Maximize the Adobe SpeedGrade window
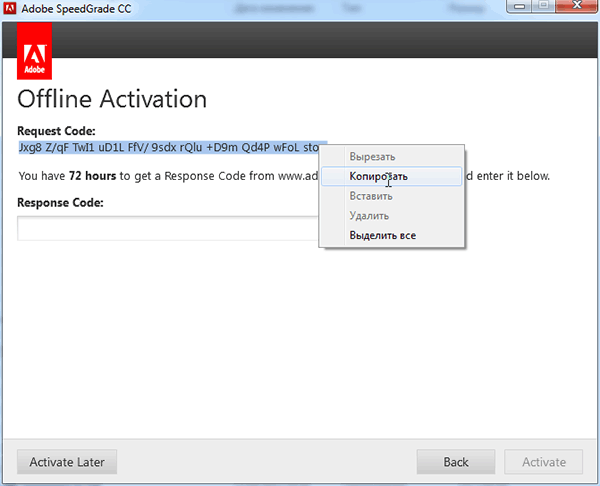This screenshot has width=600, height=486. point(544,6)
